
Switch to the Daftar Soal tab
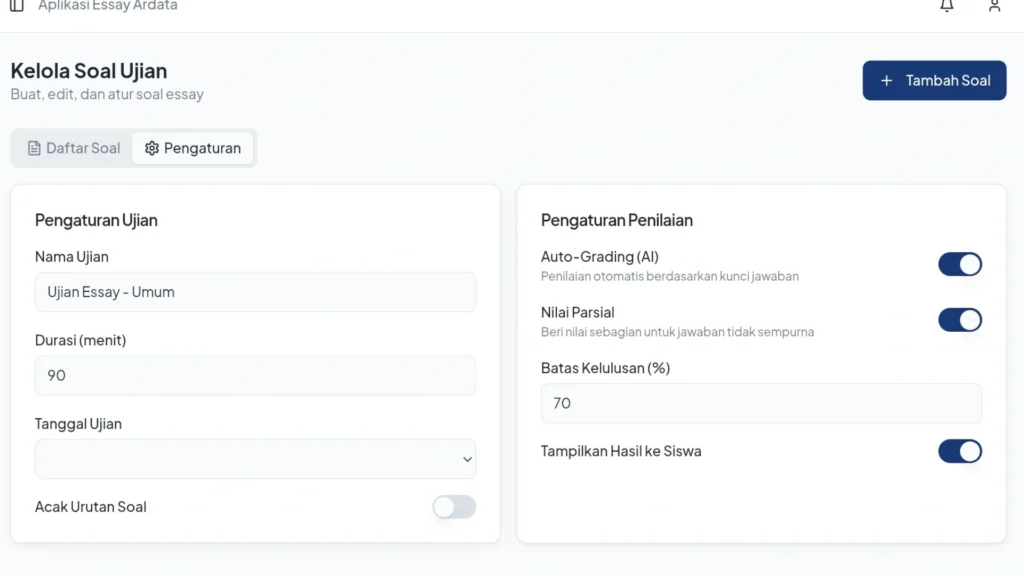(x=74, y=148)
